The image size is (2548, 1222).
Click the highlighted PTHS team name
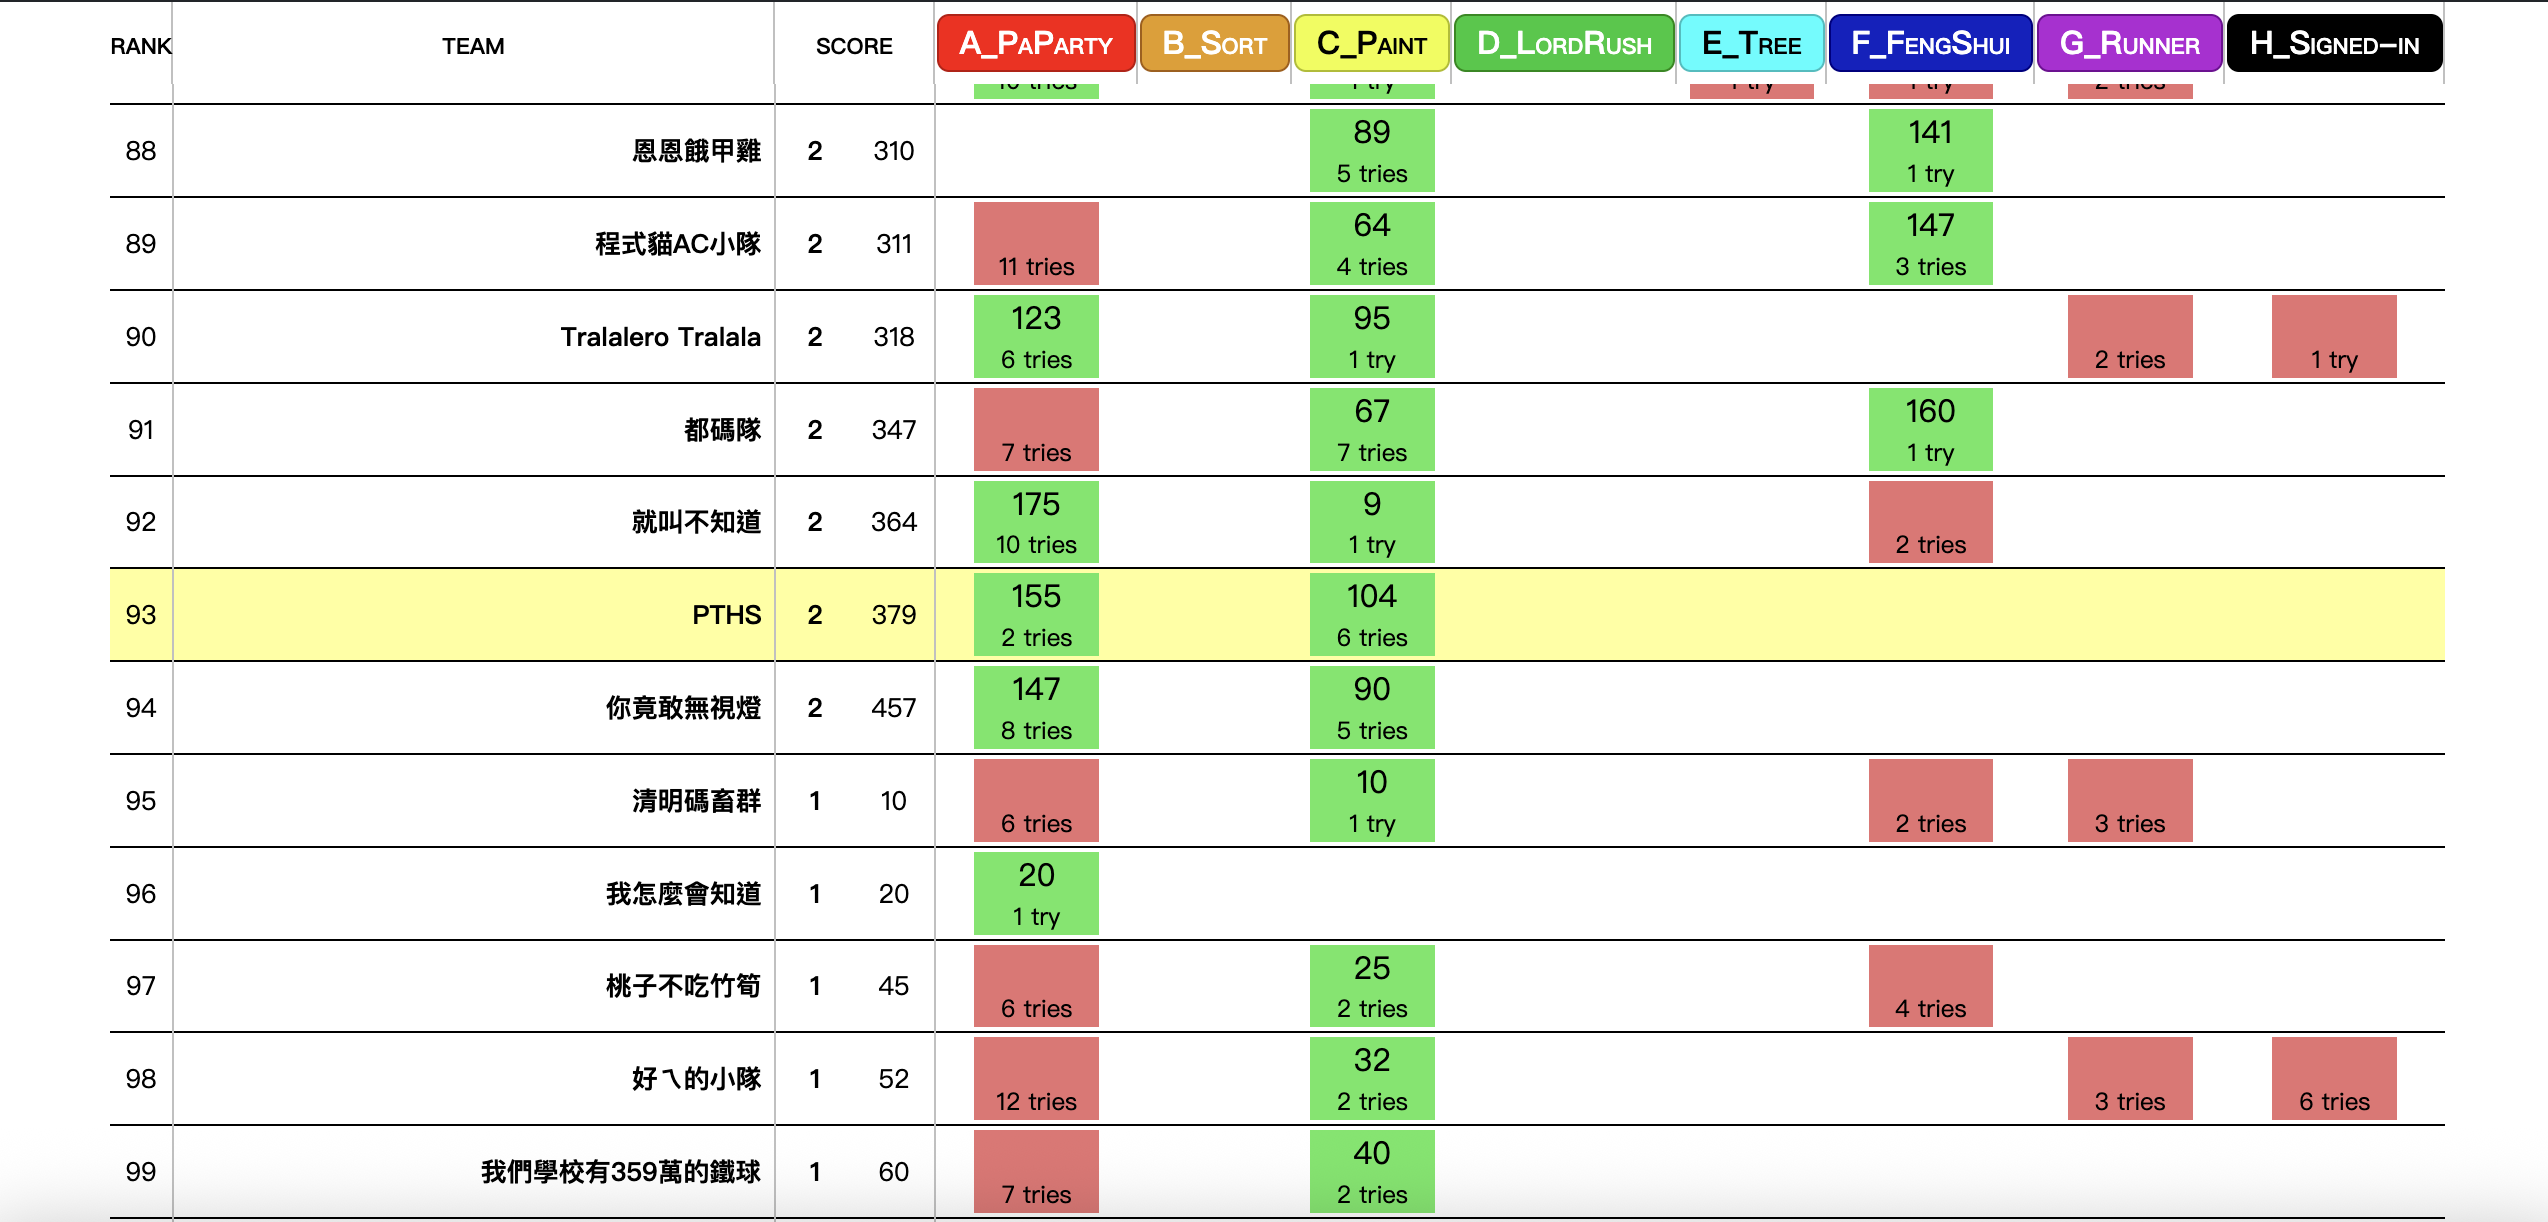(x=726, y=615)
